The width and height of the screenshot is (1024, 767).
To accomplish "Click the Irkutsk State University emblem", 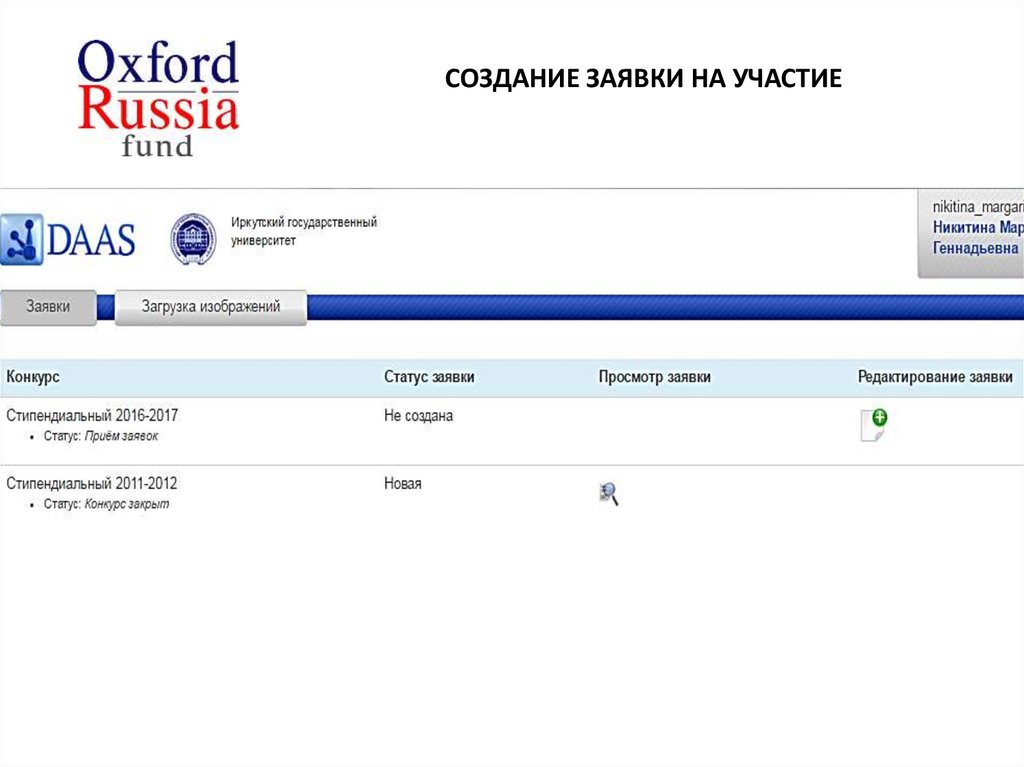I will (x=193, y=239).
